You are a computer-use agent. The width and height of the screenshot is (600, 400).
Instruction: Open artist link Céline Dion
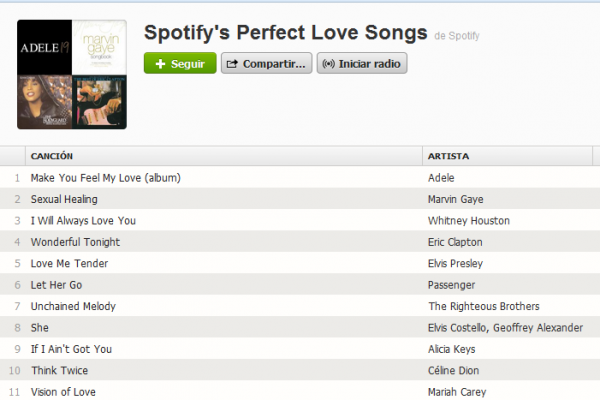453,371
